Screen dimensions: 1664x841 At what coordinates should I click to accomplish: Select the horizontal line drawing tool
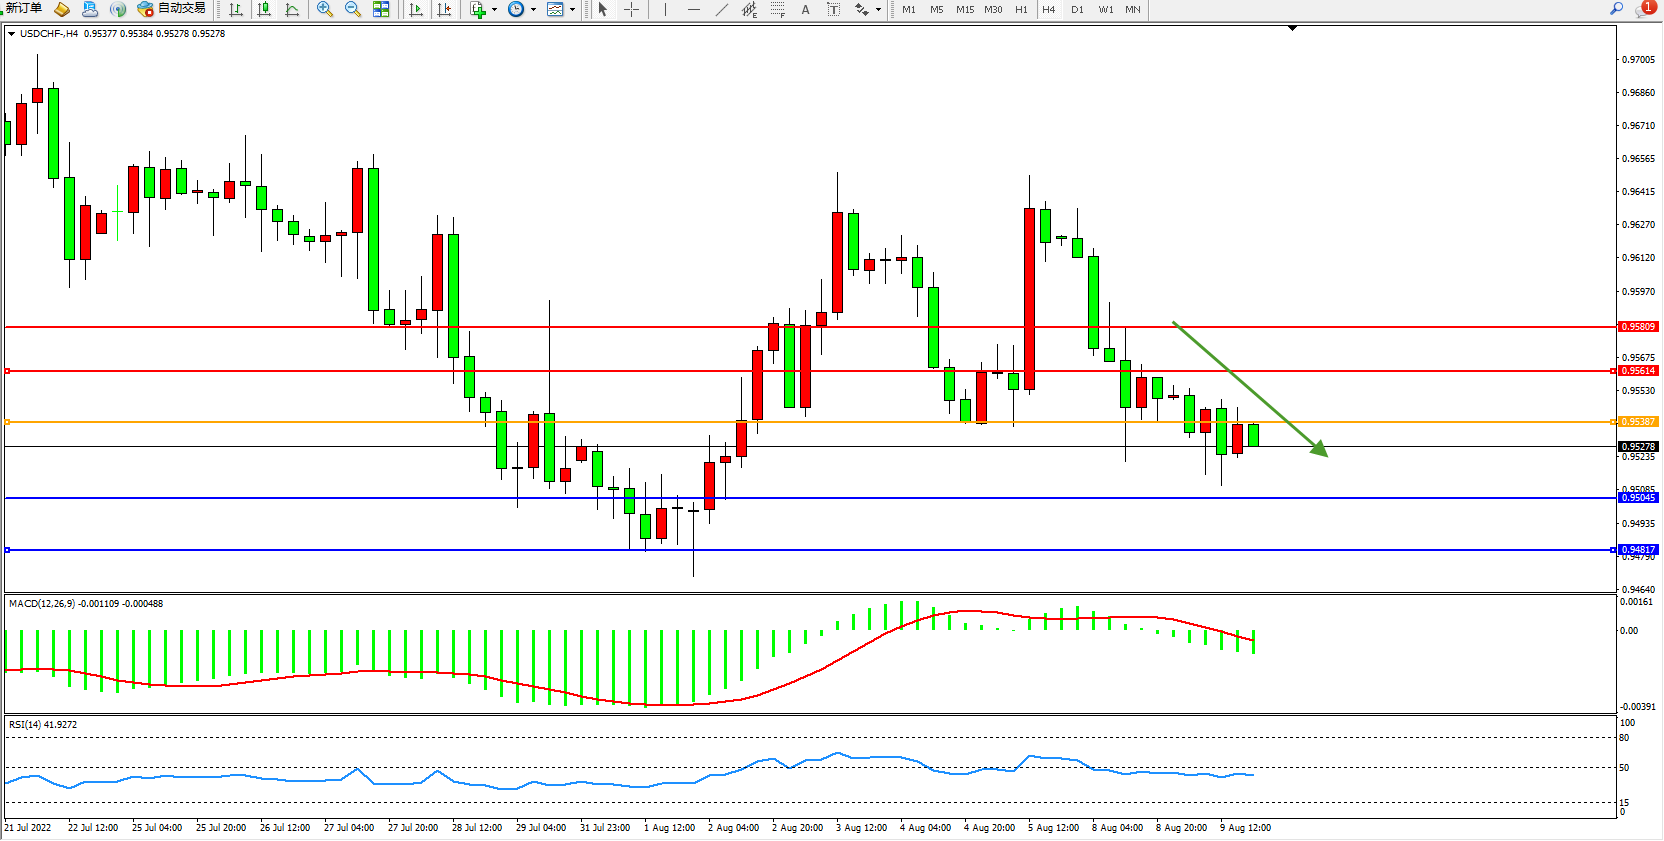[694, 9]
